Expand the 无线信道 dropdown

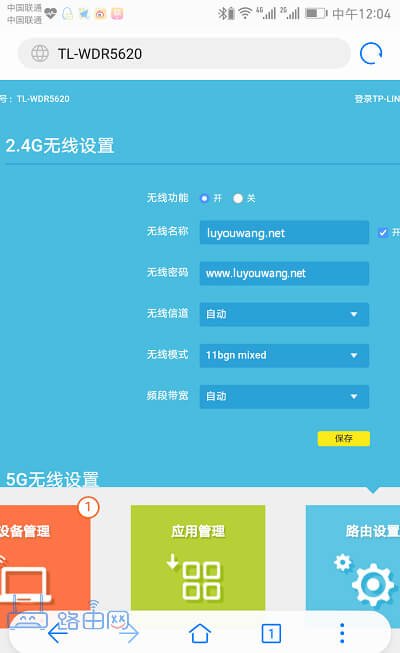coord(284,314)
